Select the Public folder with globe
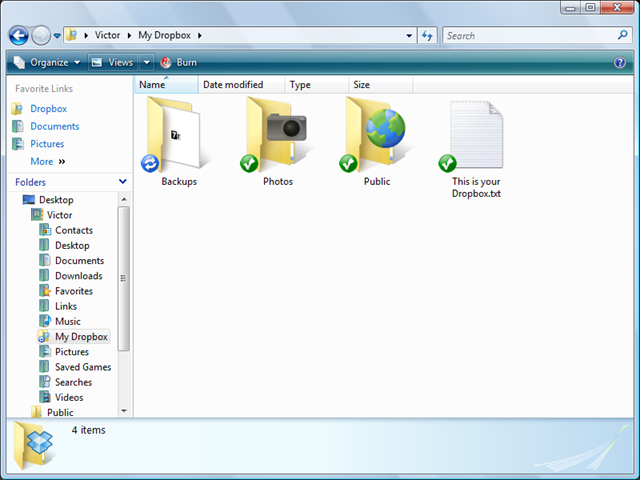Viewport: 640px width, 480px height. click(376, 135)
